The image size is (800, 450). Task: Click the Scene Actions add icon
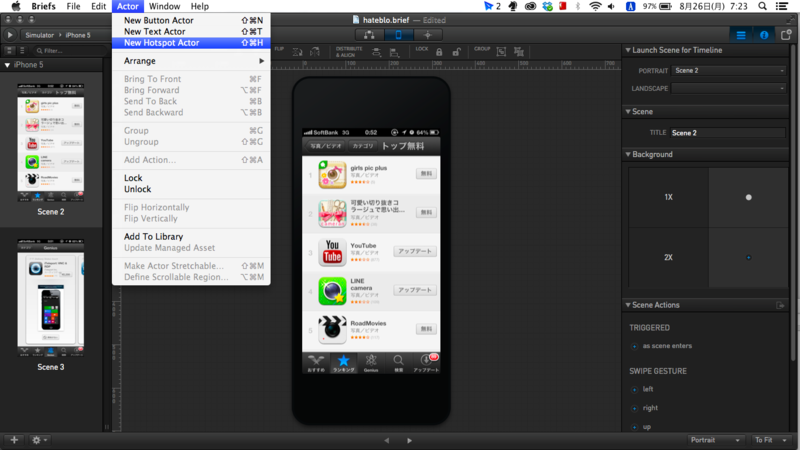(780, 305)
